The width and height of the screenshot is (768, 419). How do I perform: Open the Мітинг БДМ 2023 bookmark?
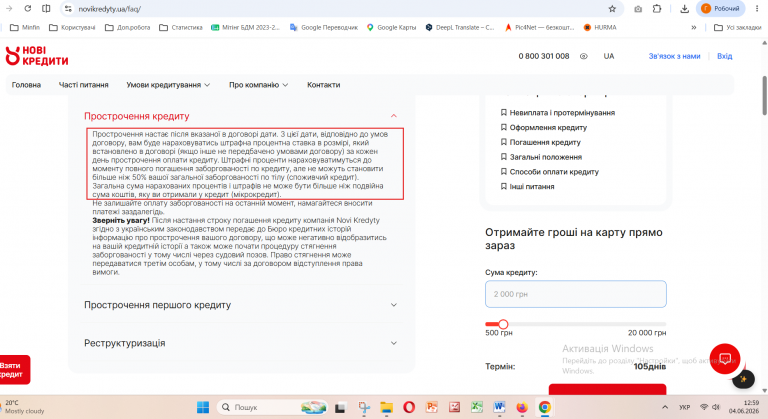[245, 27]
